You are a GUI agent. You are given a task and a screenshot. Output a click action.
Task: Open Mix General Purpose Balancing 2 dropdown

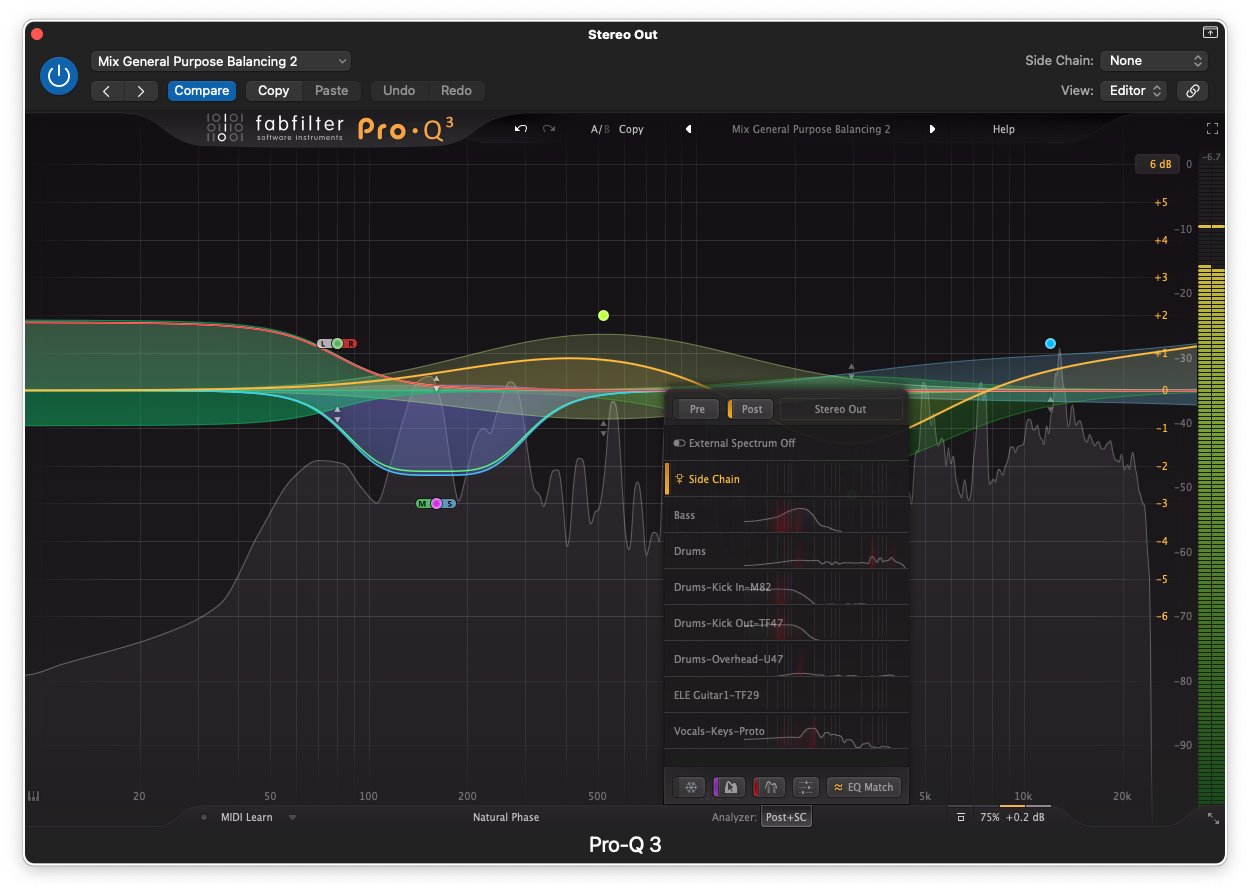[x=221, y=61]
